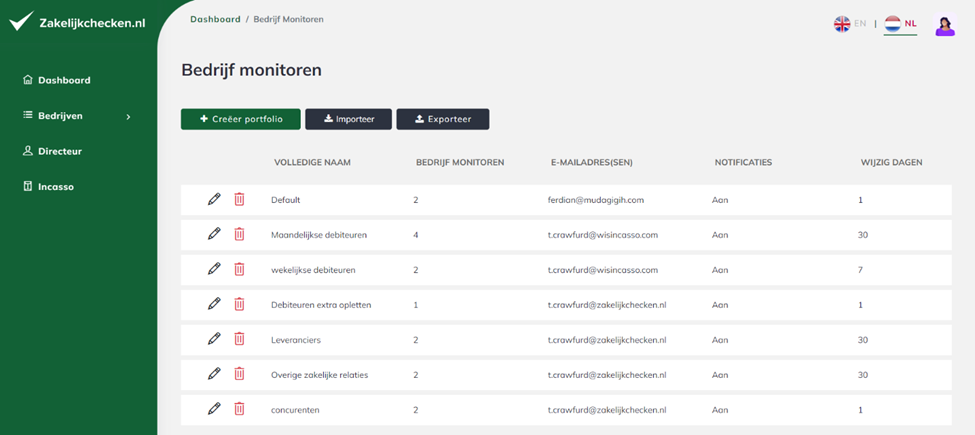Delete Debiteuren extra opletten portfolio
The image size is (975, 435).
(239, 304)
